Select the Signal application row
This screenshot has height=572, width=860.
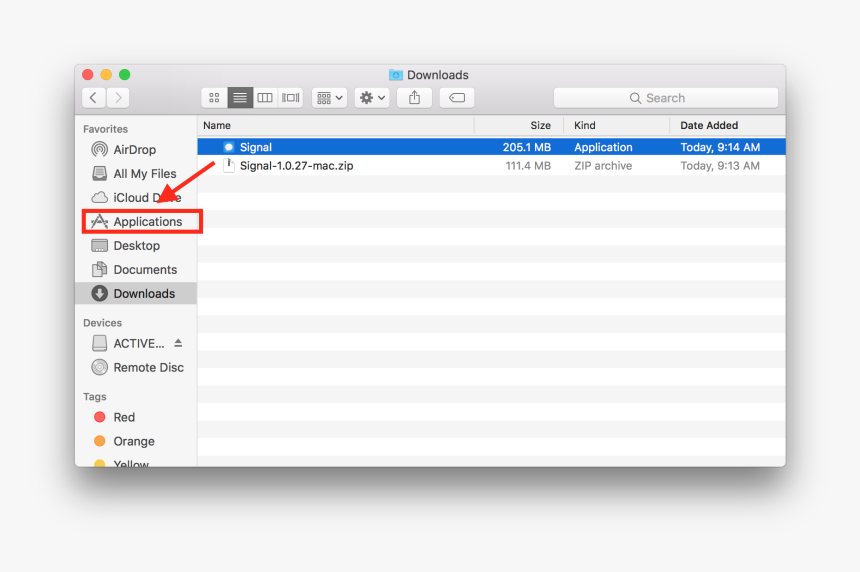click(x=491, y=147)
